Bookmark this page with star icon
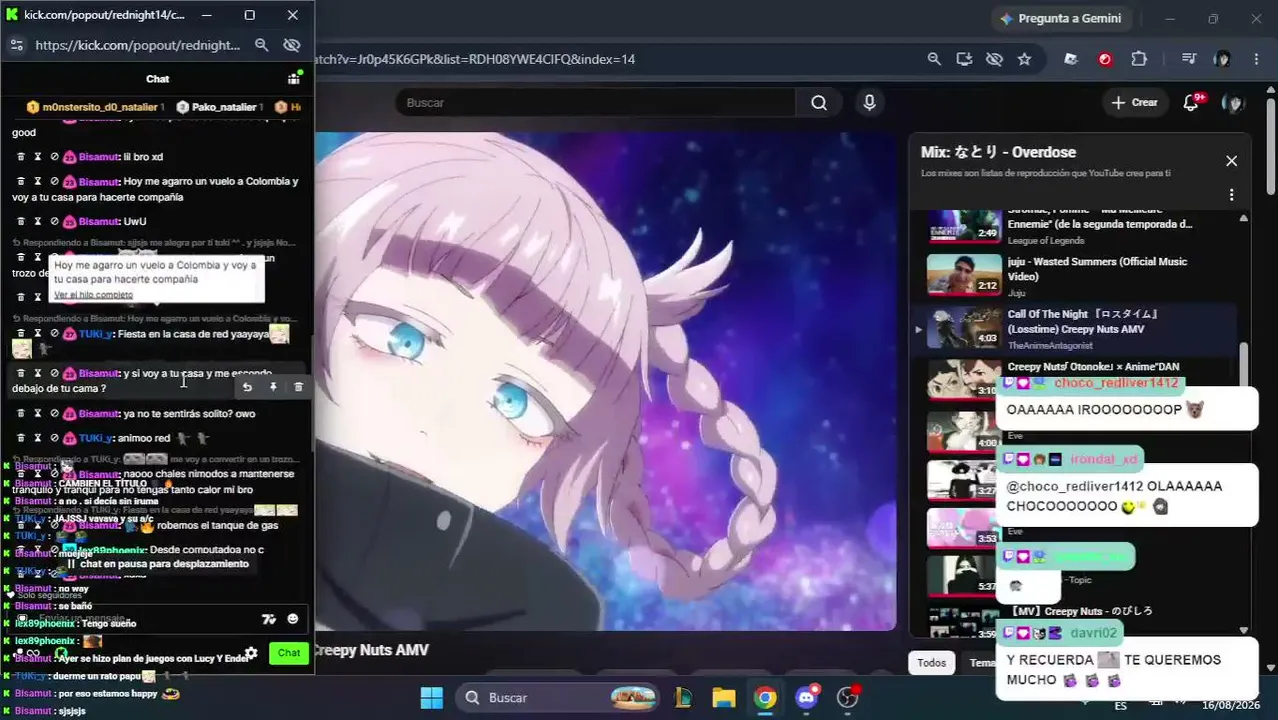Image resolution: width=1278 pixels, height=720 pixels. coord(1024,59)
